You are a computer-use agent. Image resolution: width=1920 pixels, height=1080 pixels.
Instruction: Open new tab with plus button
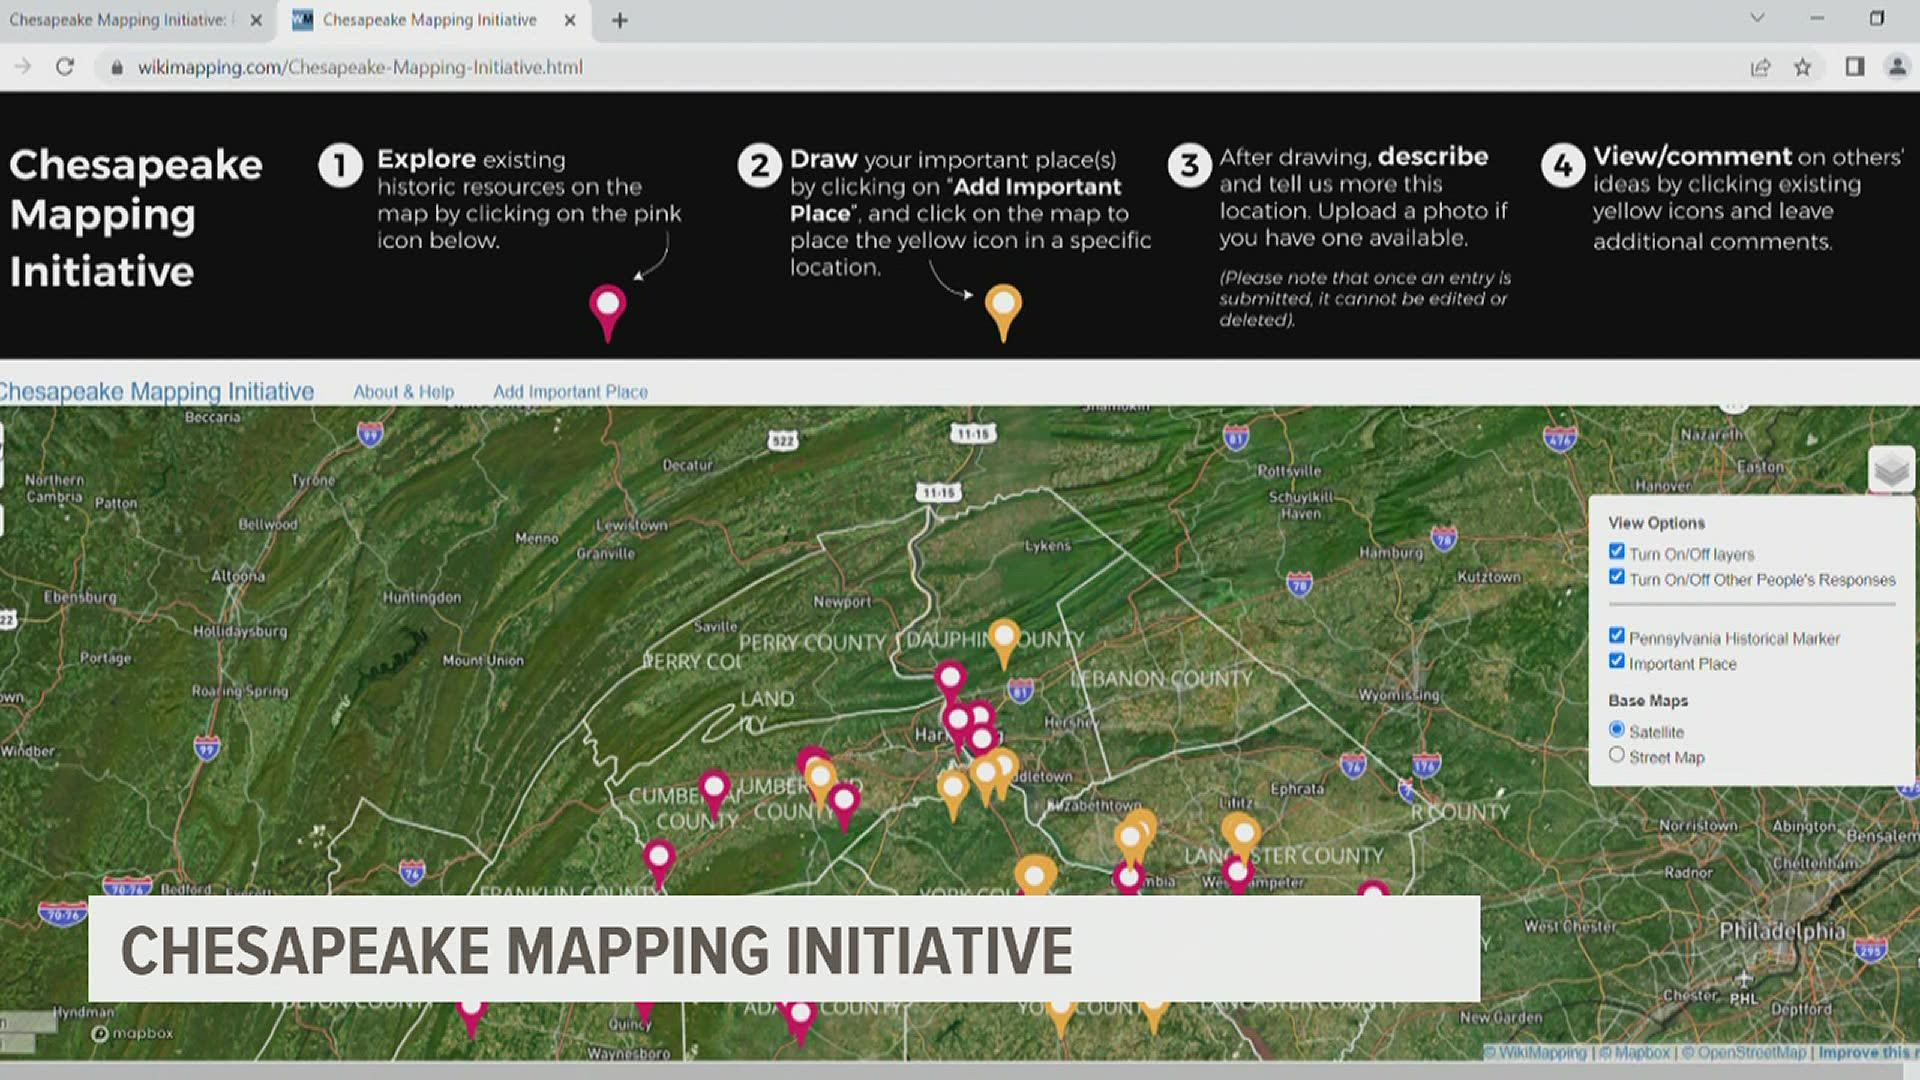point(620,20)
